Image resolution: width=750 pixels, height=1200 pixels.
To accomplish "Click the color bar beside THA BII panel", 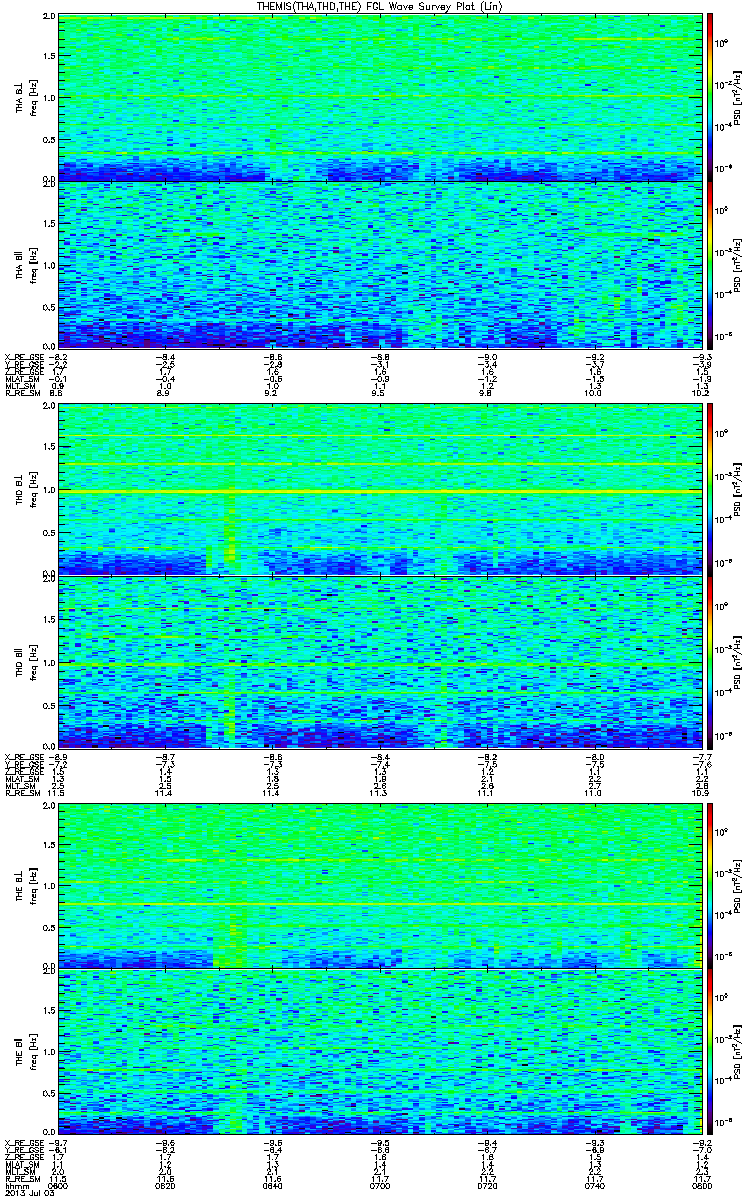I will point(710,263).
